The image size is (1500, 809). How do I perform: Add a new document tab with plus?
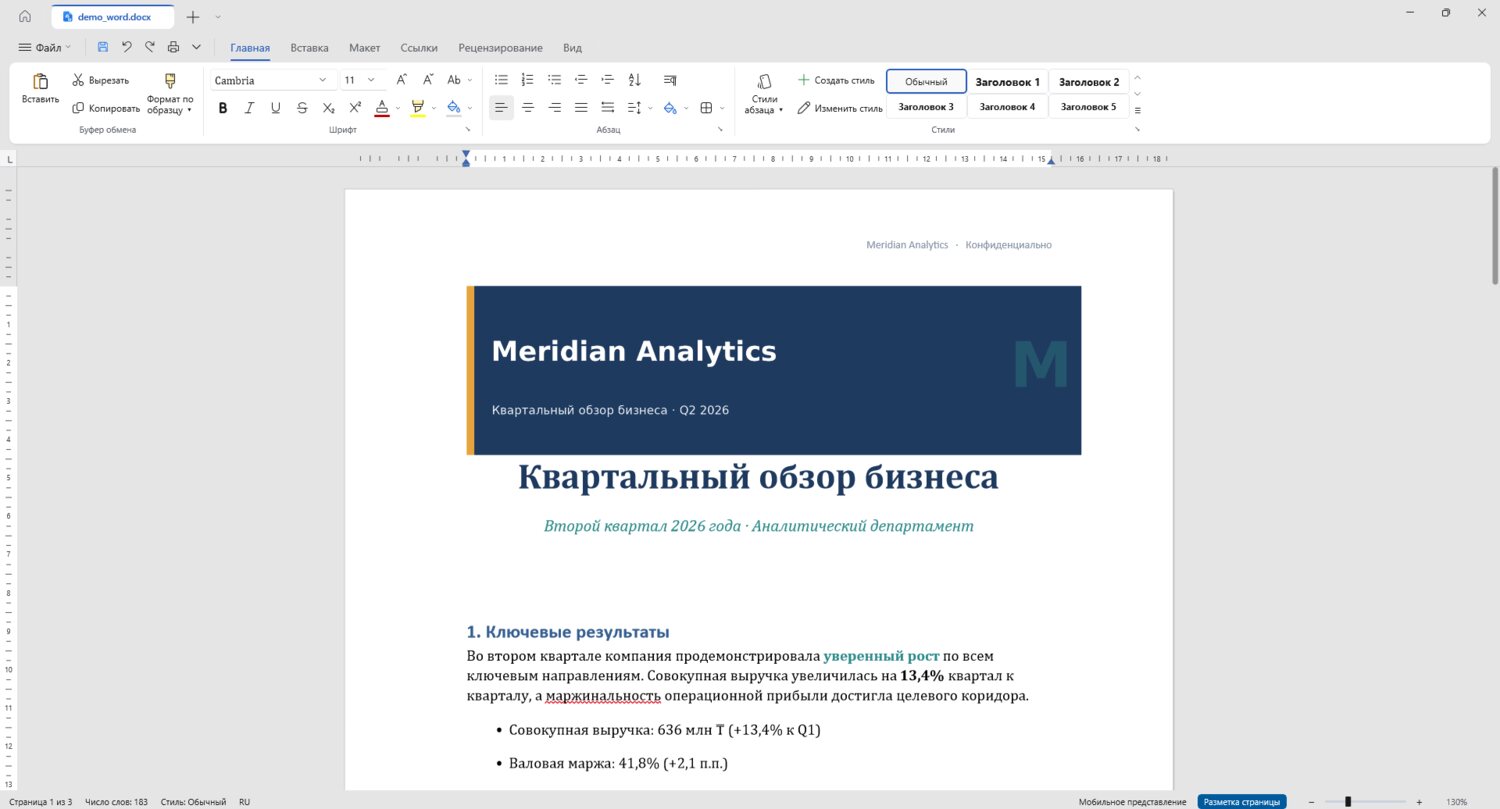[x=193, y=17]
